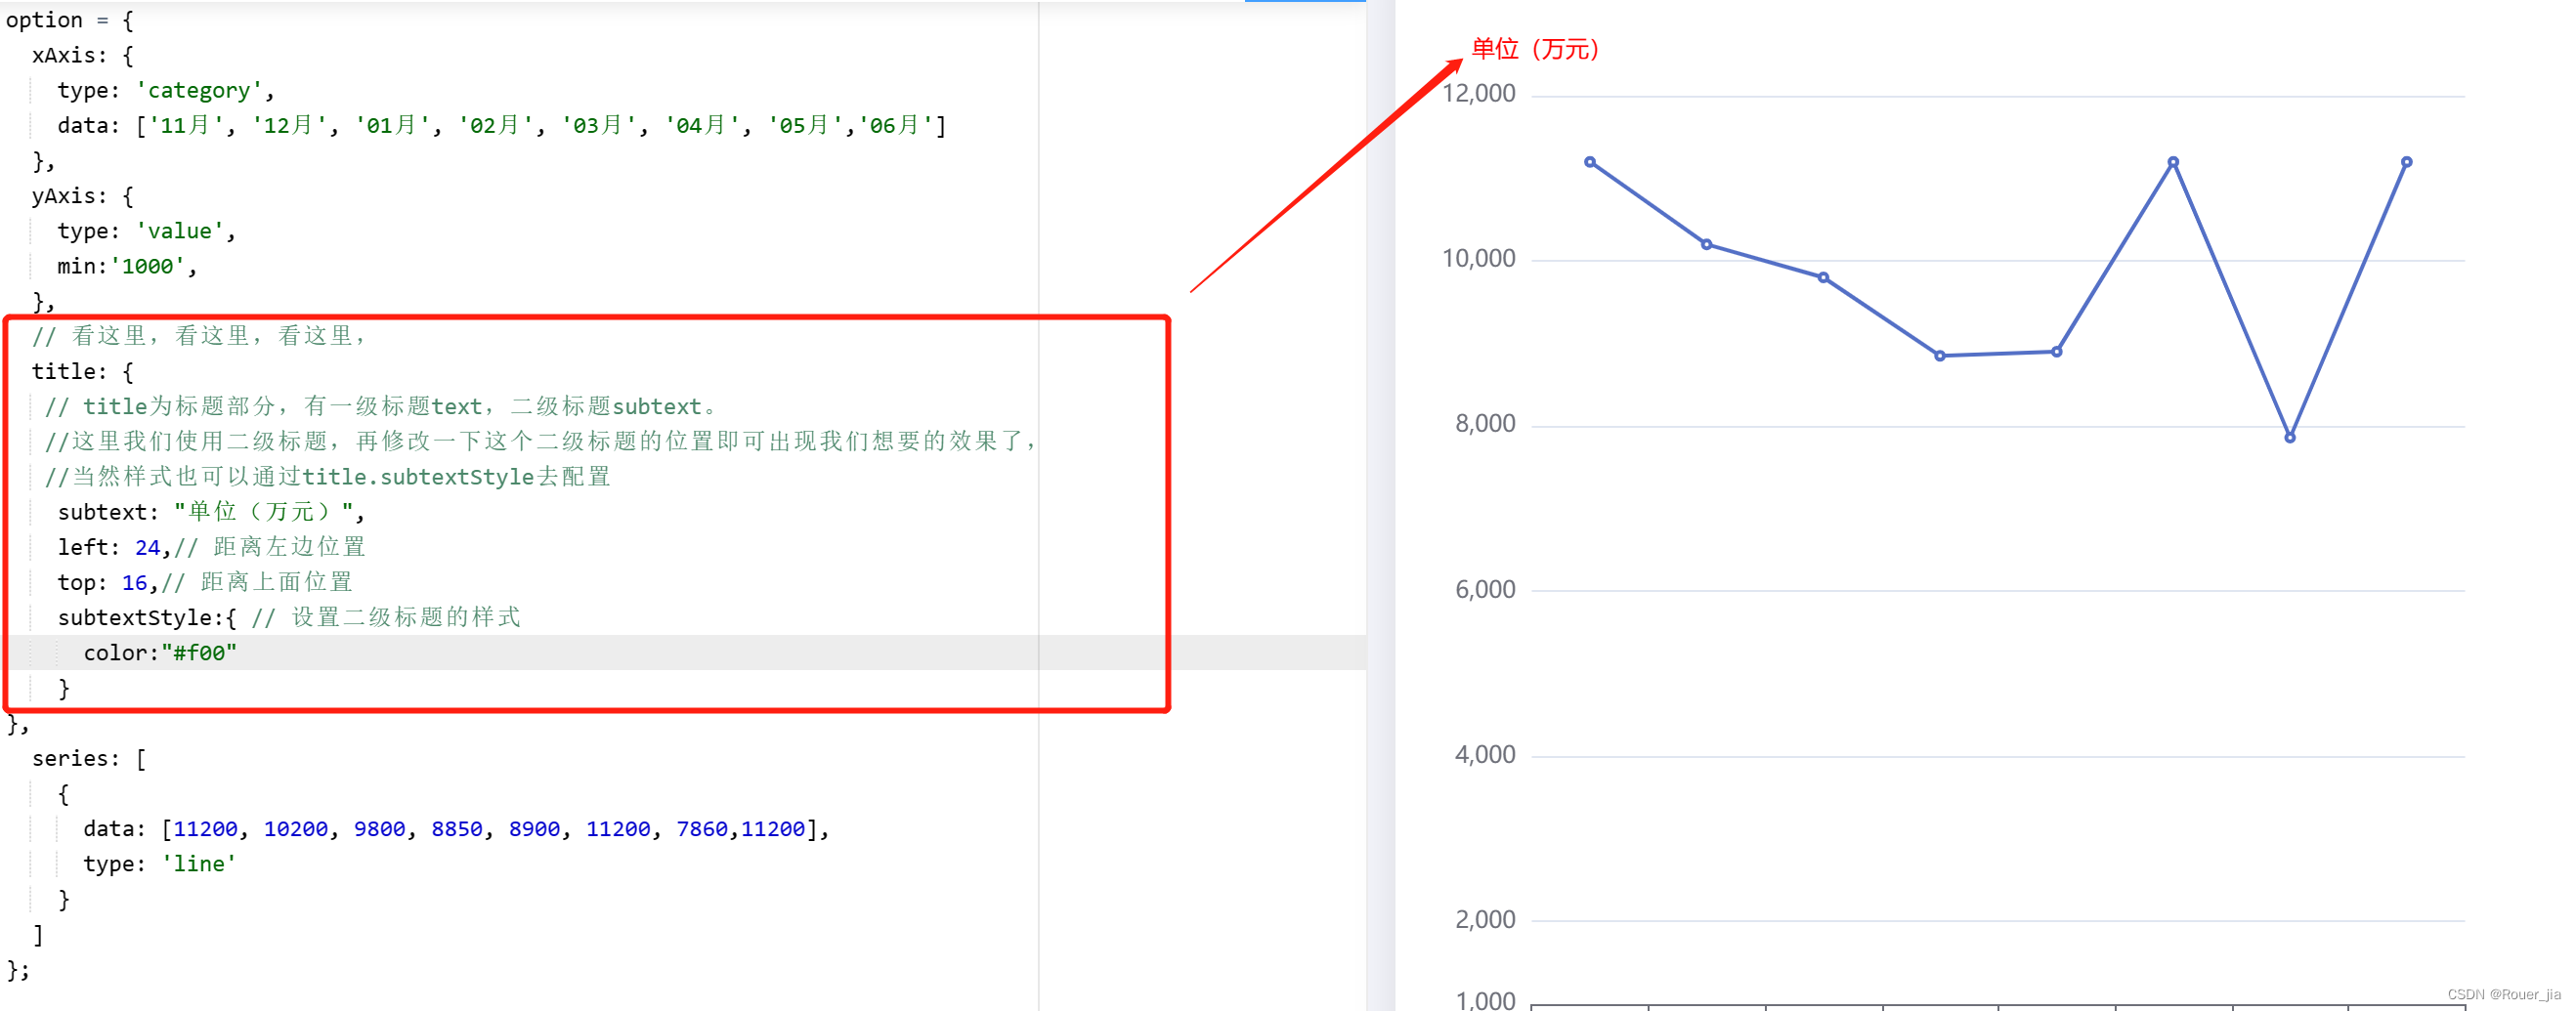Click the 'left: 24' code line

tap(211, 547)
